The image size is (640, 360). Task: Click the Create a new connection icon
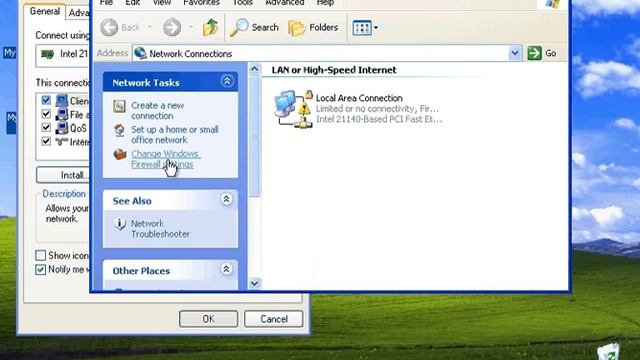point(119,106)
